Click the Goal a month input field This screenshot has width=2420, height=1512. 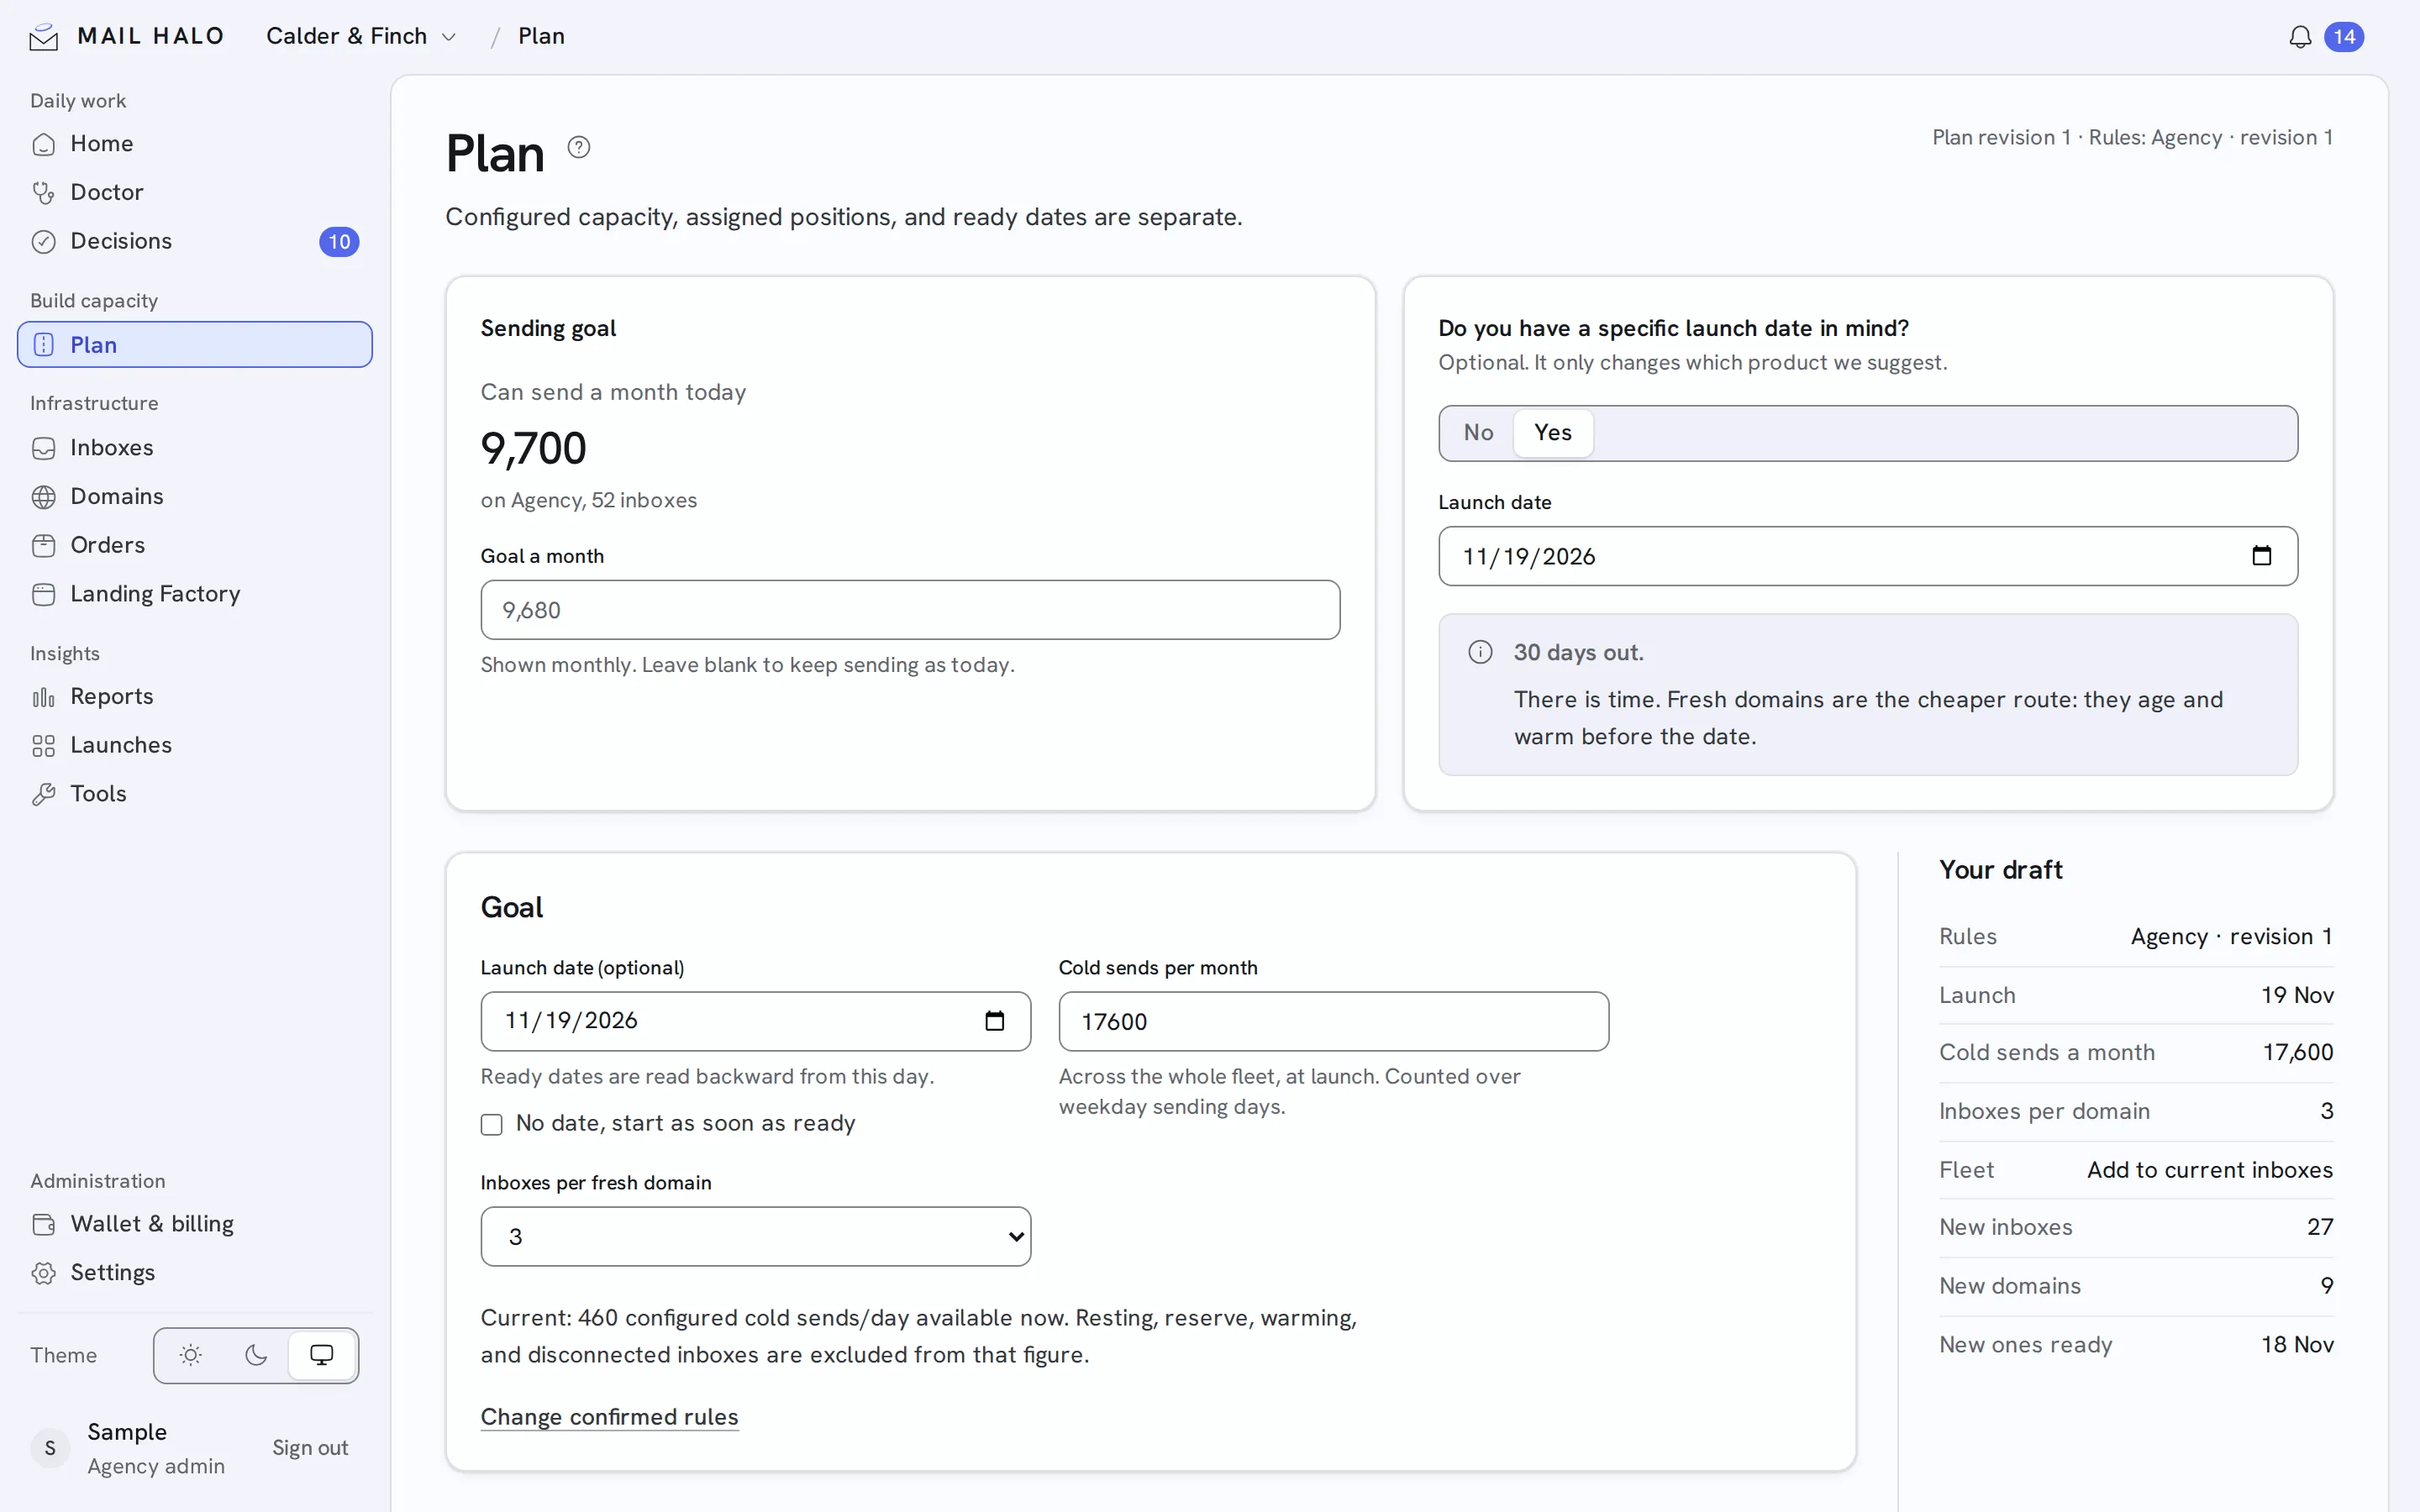(910, 610)
